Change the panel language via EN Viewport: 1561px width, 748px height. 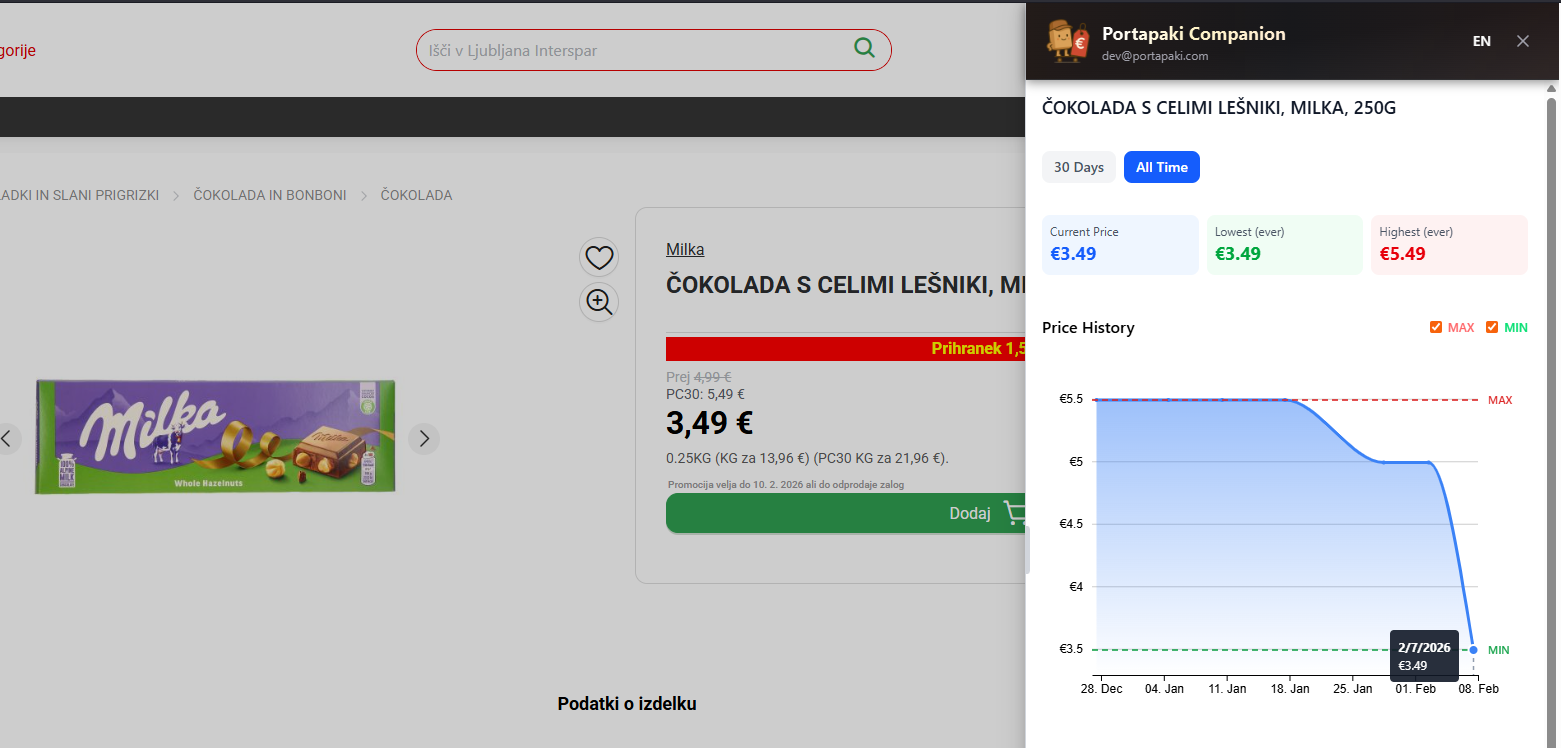[x=1482, y=41]
